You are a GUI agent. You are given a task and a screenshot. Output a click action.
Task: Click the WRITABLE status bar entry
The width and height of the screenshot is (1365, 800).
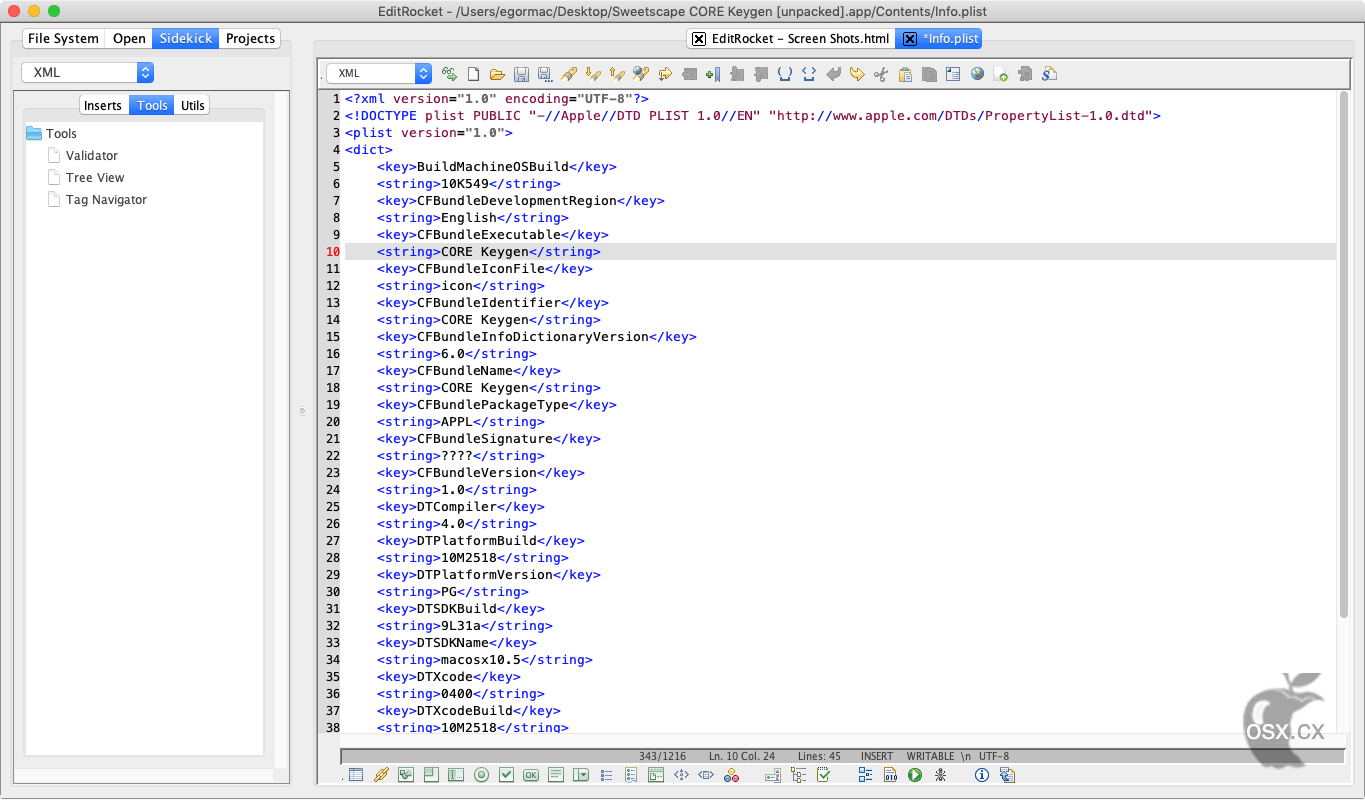(x=930, y=757)
